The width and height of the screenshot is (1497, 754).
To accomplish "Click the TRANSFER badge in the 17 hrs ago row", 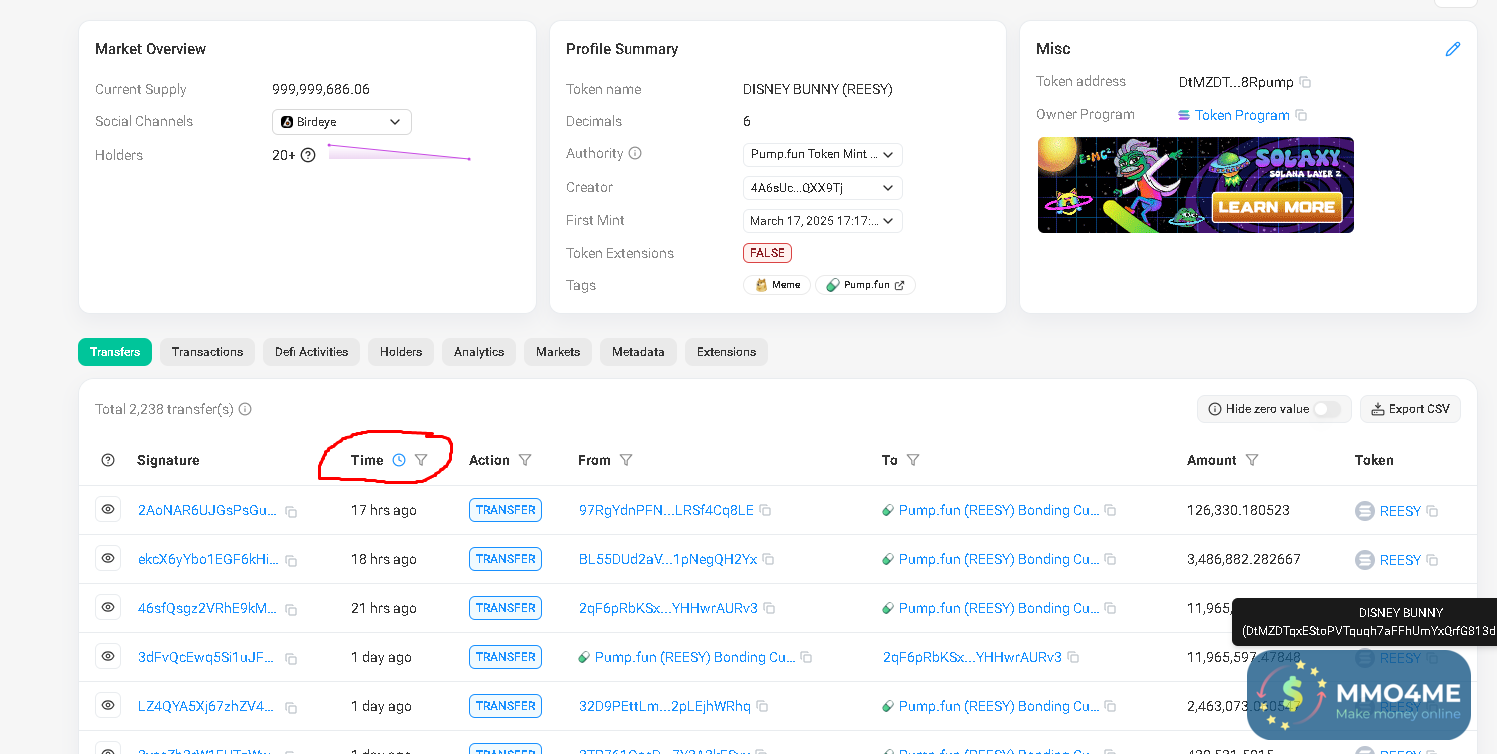I will click(x=505, y=510).
